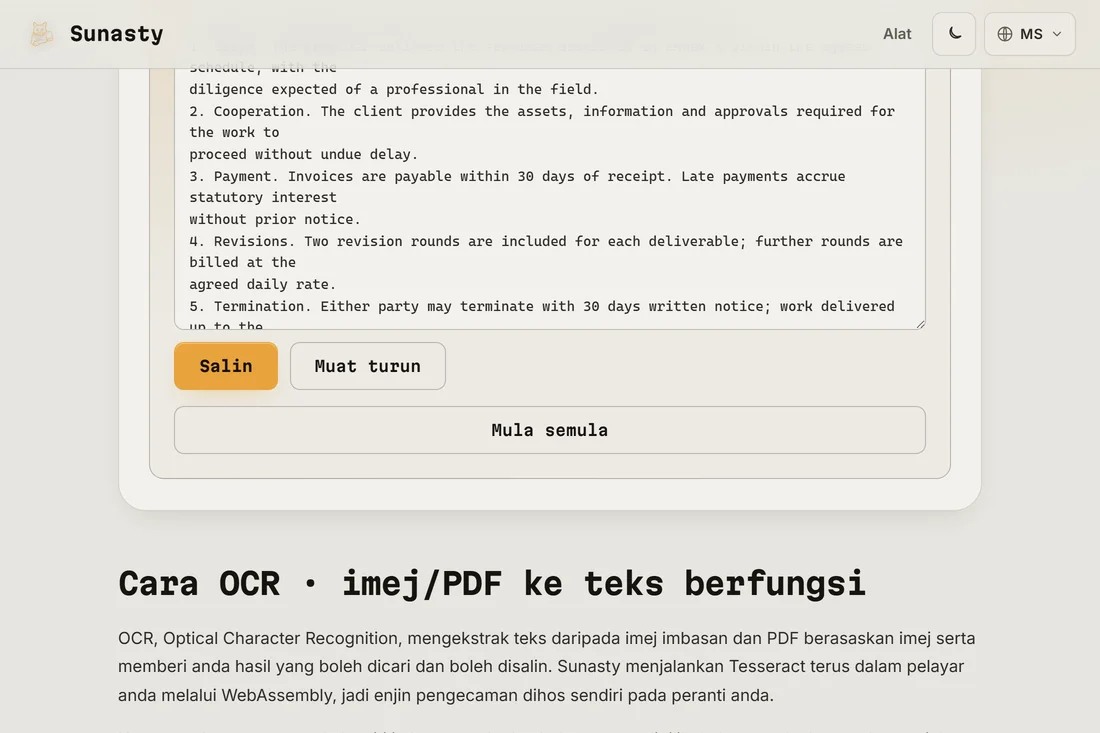Click the line '5. Termination. Either party may terminate'
Image resolution: width=1100 pixels, height=733 pixels.
point(542,307)
